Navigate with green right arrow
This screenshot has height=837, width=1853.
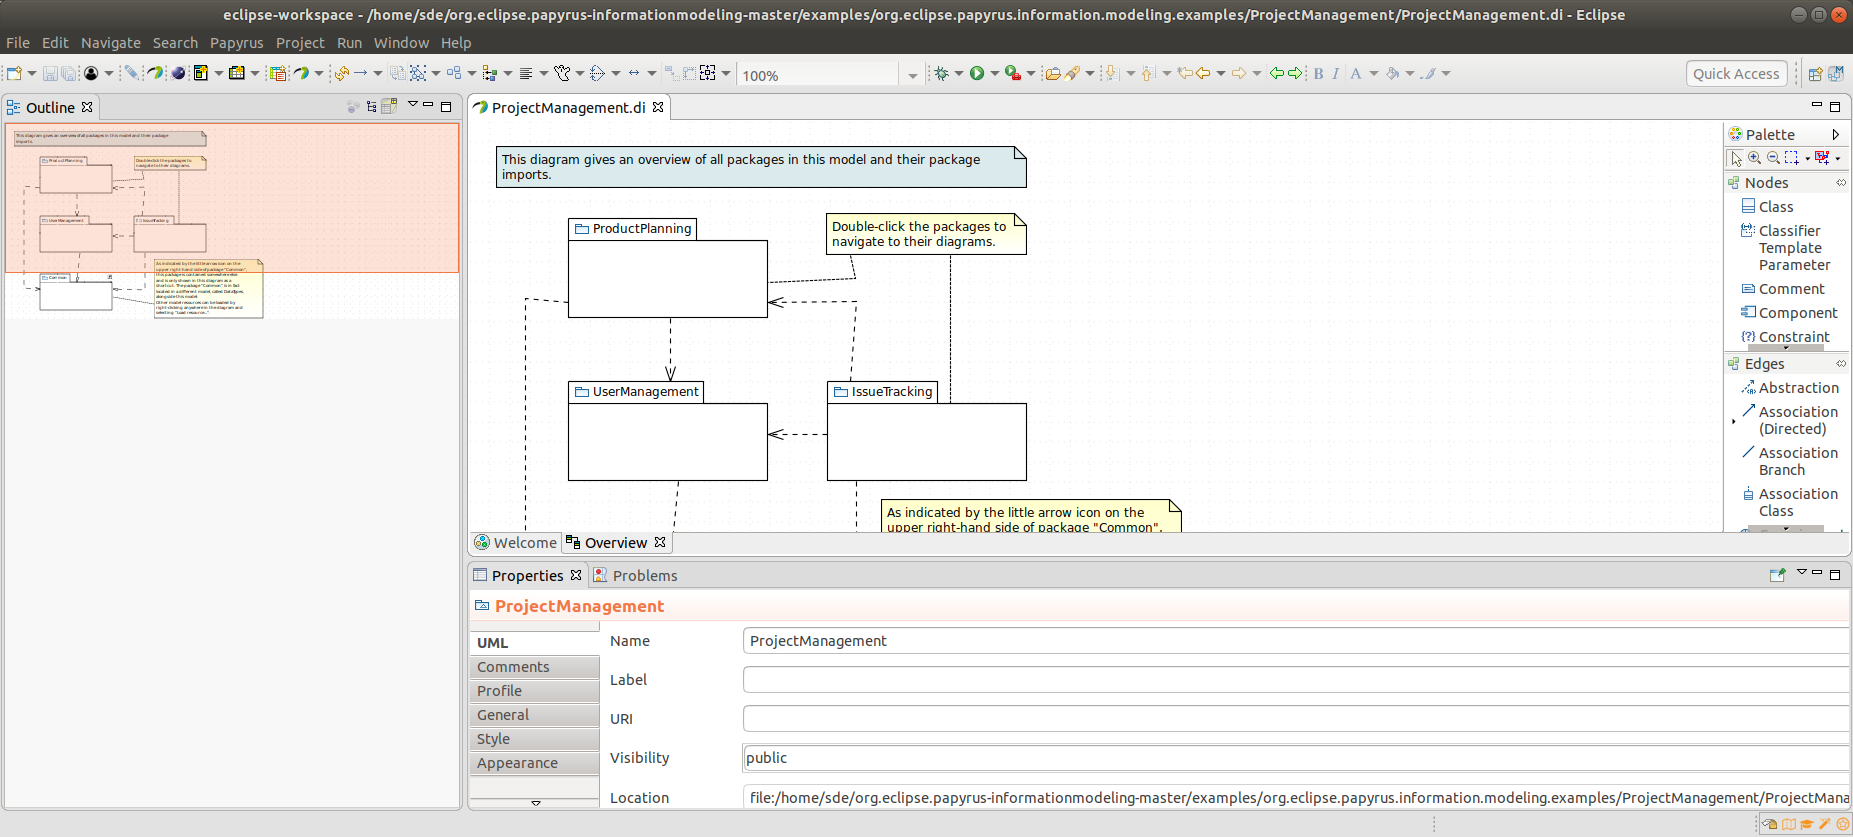[x=1295, y=73]
